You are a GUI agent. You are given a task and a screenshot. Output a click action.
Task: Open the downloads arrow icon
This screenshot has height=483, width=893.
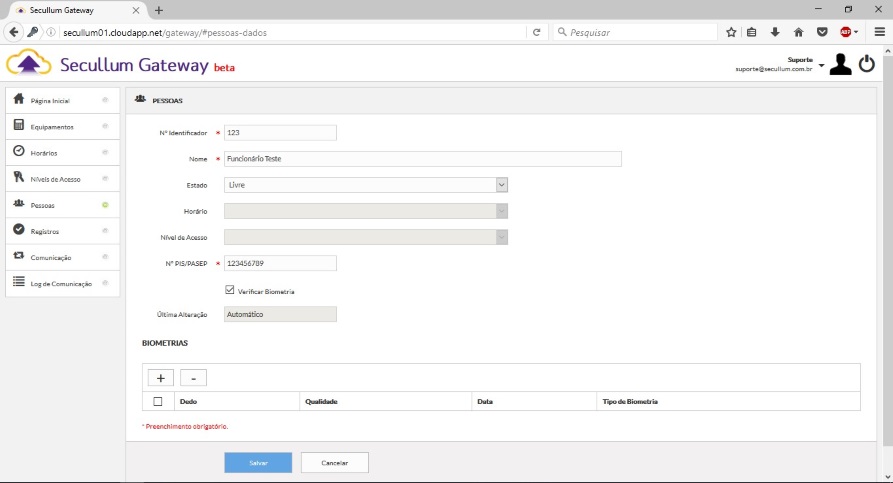pos(775,32)
